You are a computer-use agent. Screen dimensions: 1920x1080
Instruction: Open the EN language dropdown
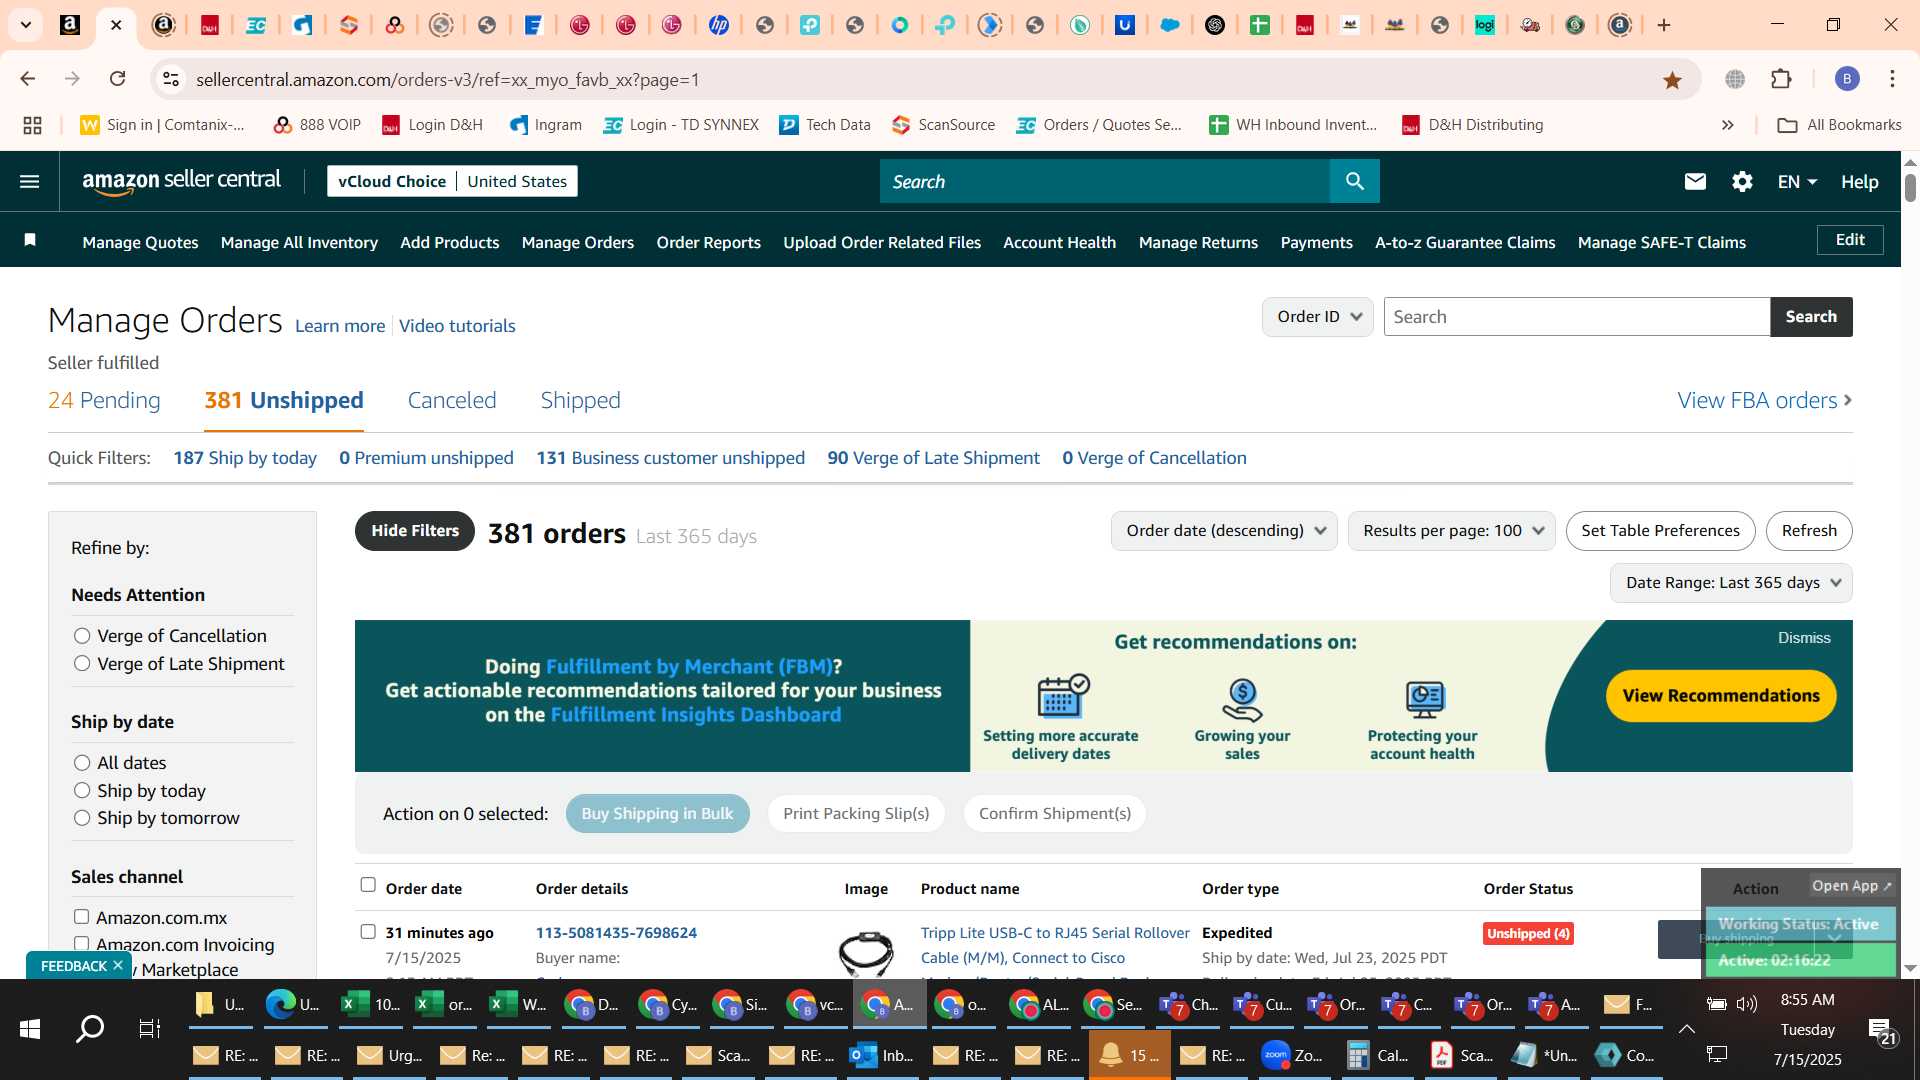(x=1797, y=182)
